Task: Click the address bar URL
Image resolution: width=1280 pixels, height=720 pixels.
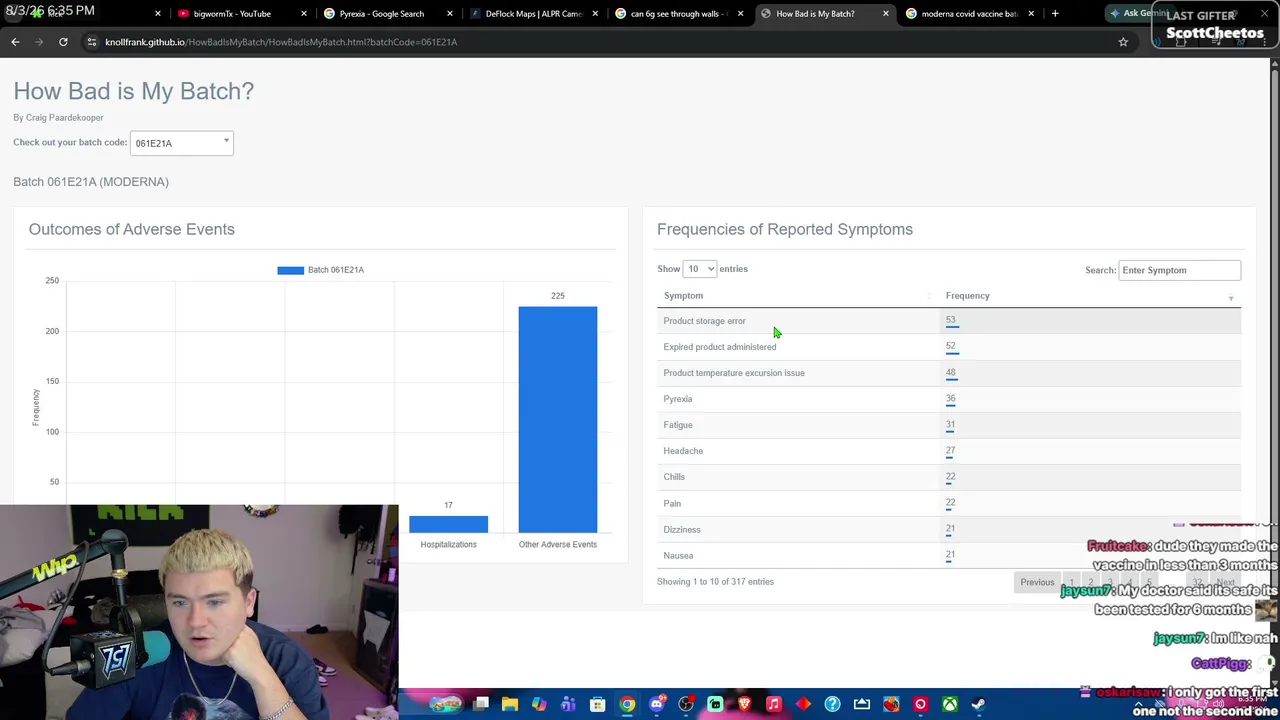Action: pos(281,42)
